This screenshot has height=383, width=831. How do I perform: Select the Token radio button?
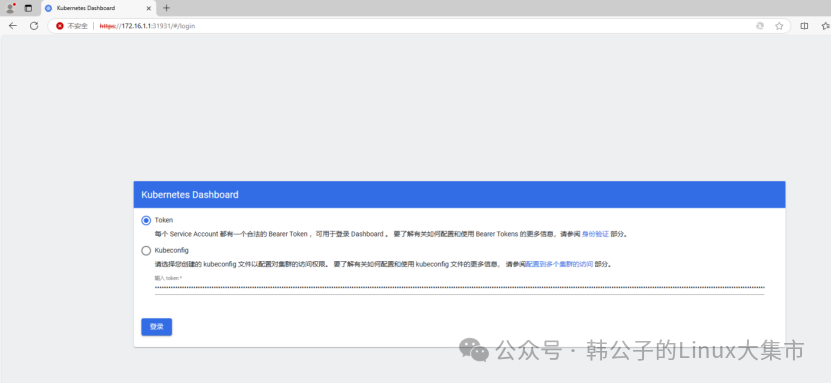tap(146, 220)
